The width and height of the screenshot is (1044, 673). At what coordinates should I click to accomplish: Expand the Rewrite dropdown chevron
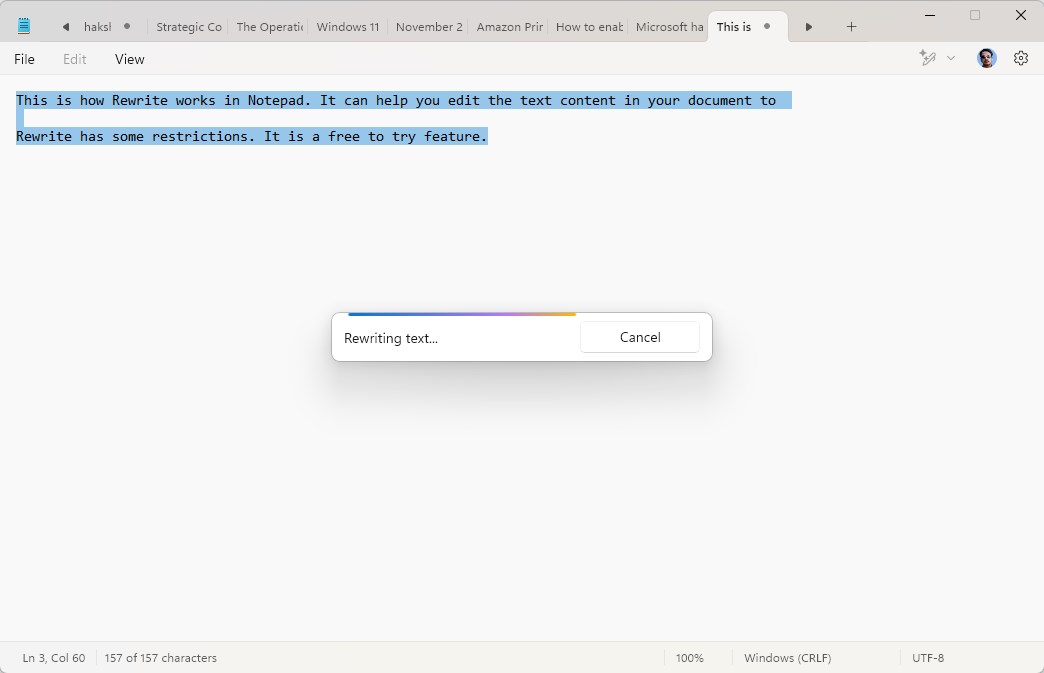[x=951, y=59]
